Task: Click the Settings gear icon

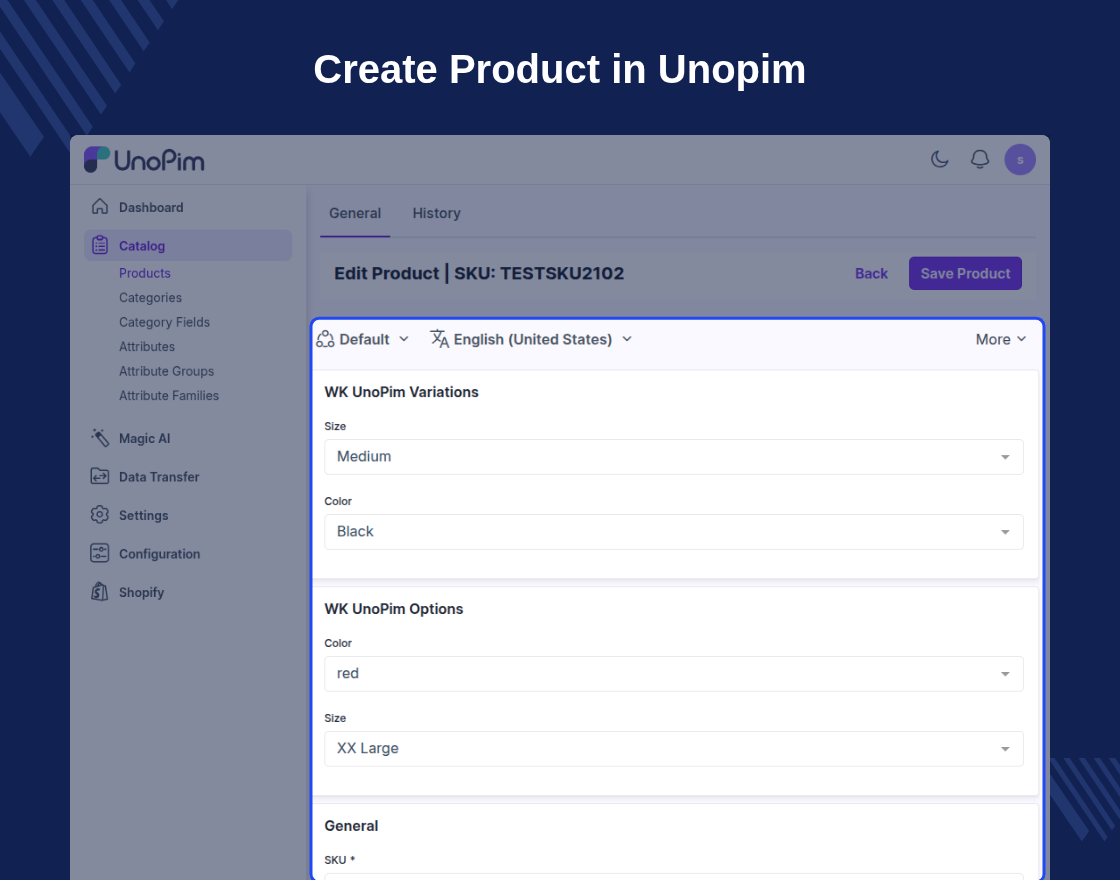Action: [100, 515]
